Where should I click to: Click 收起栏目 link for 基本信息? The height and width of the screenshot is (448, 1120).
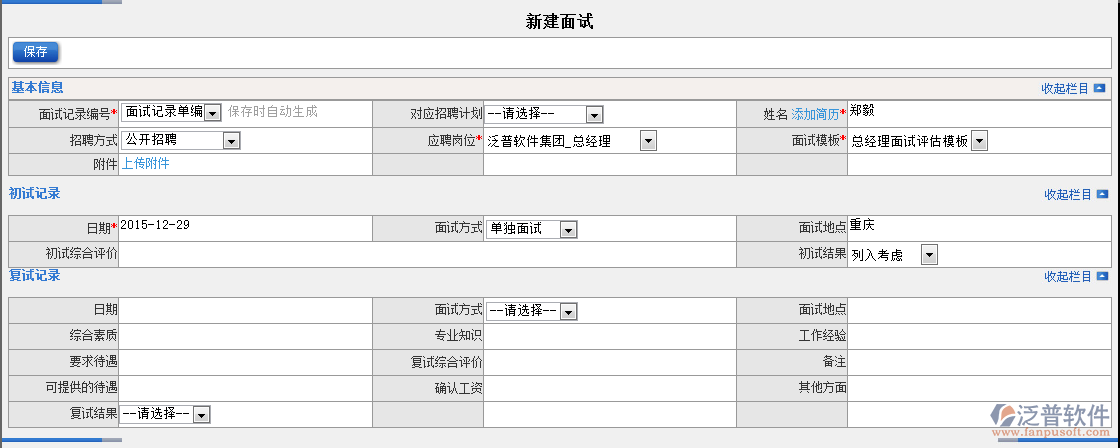point(1065,88)
